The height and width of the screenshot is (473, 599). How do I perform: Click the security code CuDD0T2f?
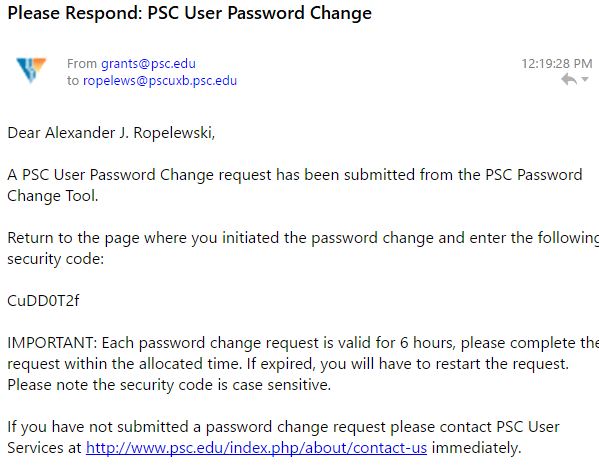43,301
